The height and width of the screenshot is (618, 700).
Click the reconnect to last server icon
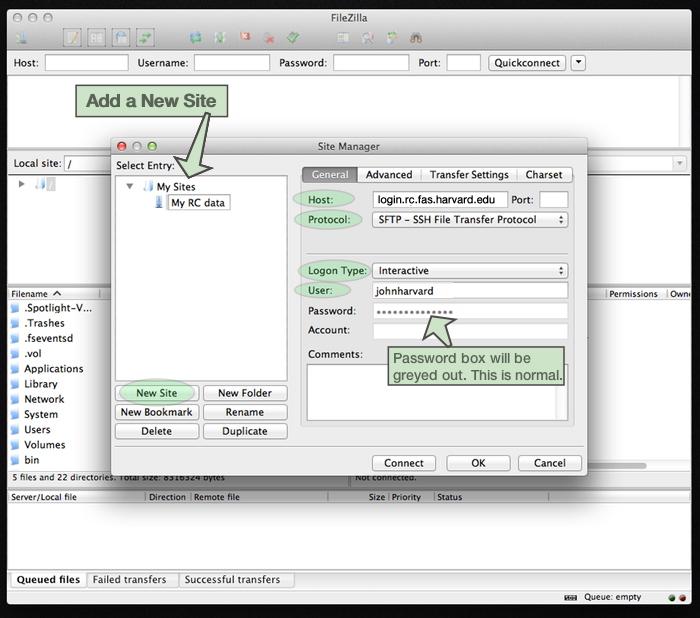pos(293,38)
